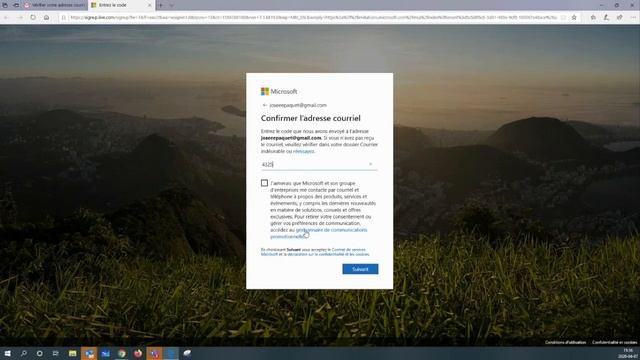Close the 'Entrez le code' tab
This screenshot has height=360, width=640.
pos(149,5)
